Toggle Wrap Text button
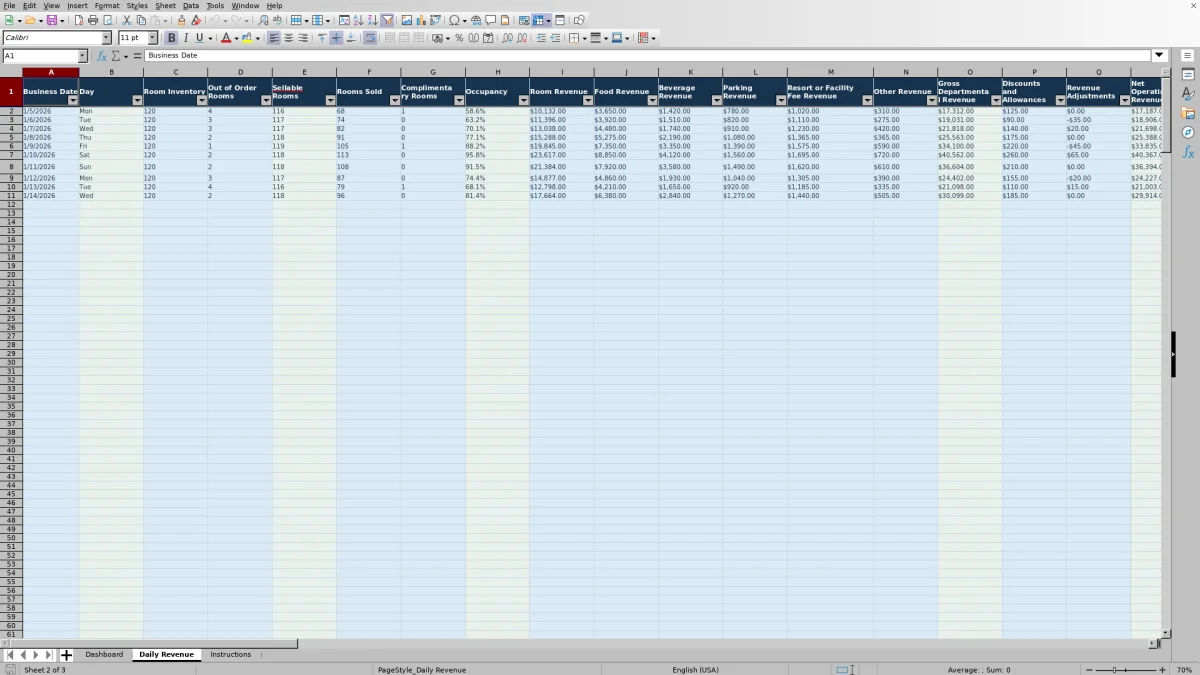Image resolution: width=1200 pixels, height=675 pixels. point(370,38)
